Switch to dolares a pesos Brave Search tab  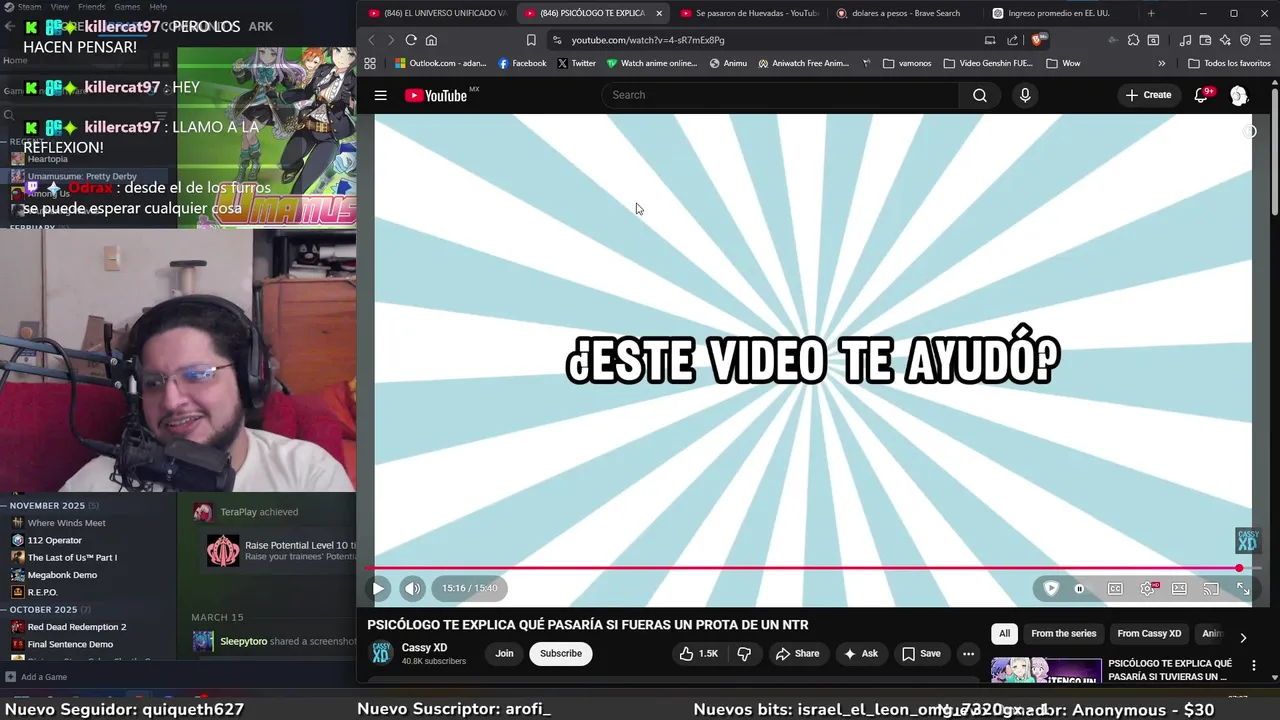[x=905, y=13]
